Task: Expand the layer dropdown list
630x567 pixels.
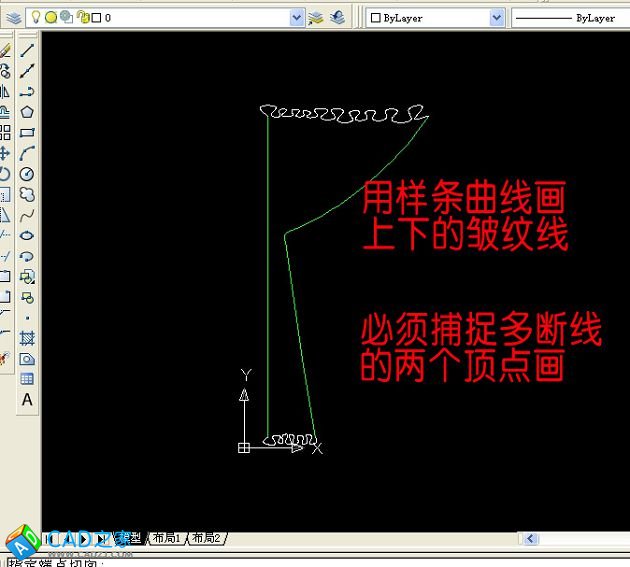Action: click(x=296, y=17)
